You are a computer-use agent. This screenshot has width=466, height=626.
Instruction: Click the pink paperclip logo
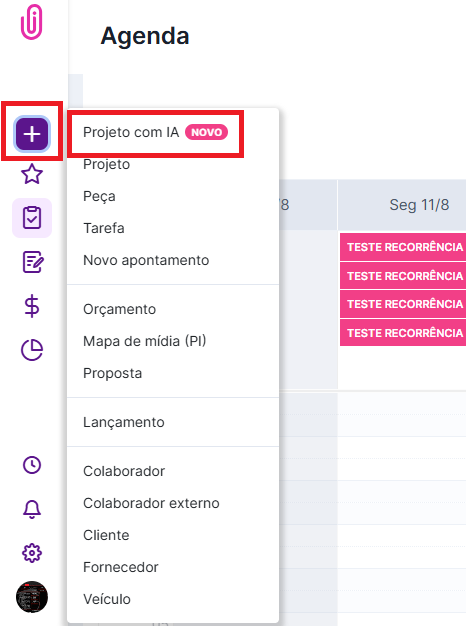[x=32, y=22]
